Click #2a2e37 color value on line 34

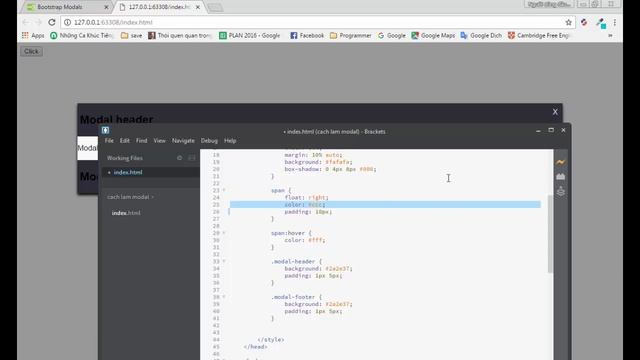[338, 269]
